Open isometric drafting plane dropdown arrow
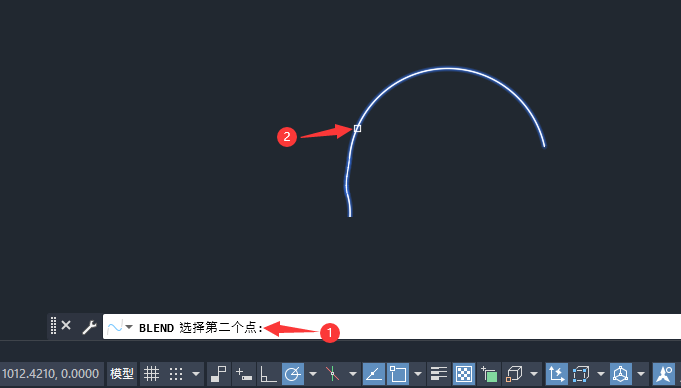681x388 pixels. (353, 374)
